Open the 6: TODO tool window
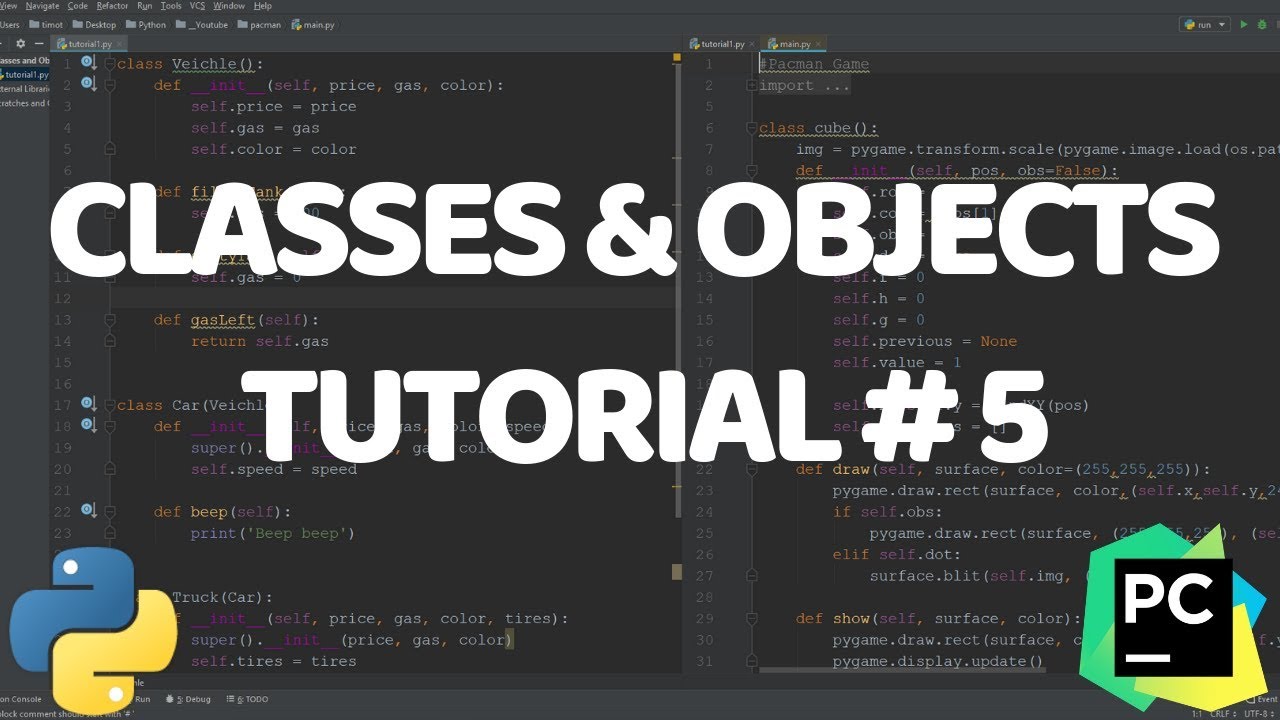The image size is (1280, 720). (248, 700)
